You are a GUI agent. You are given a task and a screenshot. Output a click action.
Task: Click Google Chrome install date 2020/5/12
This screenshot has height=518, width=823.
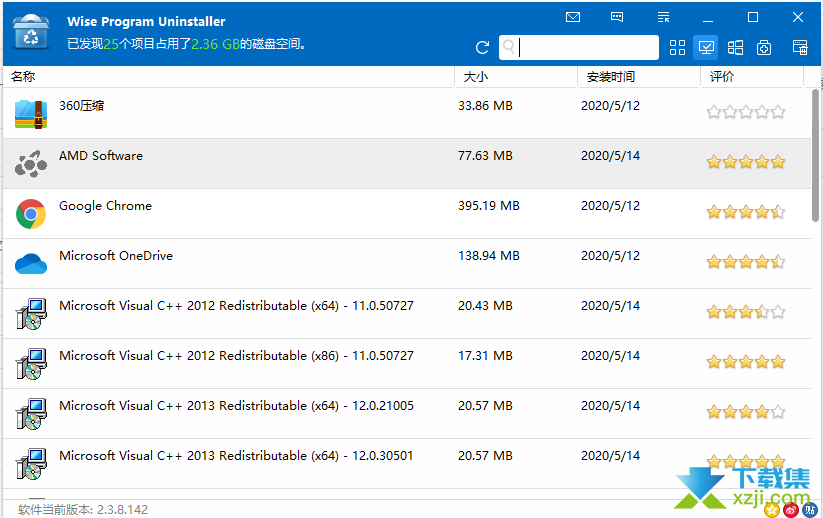tap(610, 206)
